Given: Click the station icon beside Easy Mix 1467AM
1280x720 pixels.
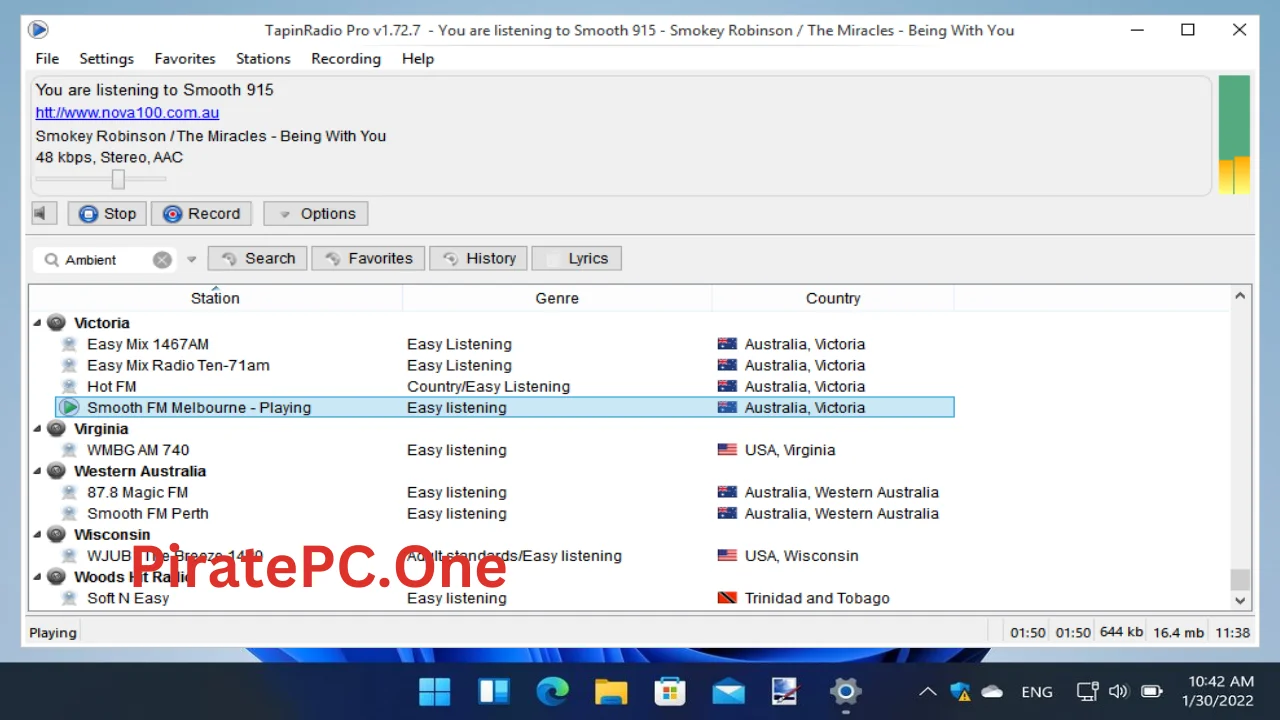Looking at the screenshot, I should [x=69, y=344].
